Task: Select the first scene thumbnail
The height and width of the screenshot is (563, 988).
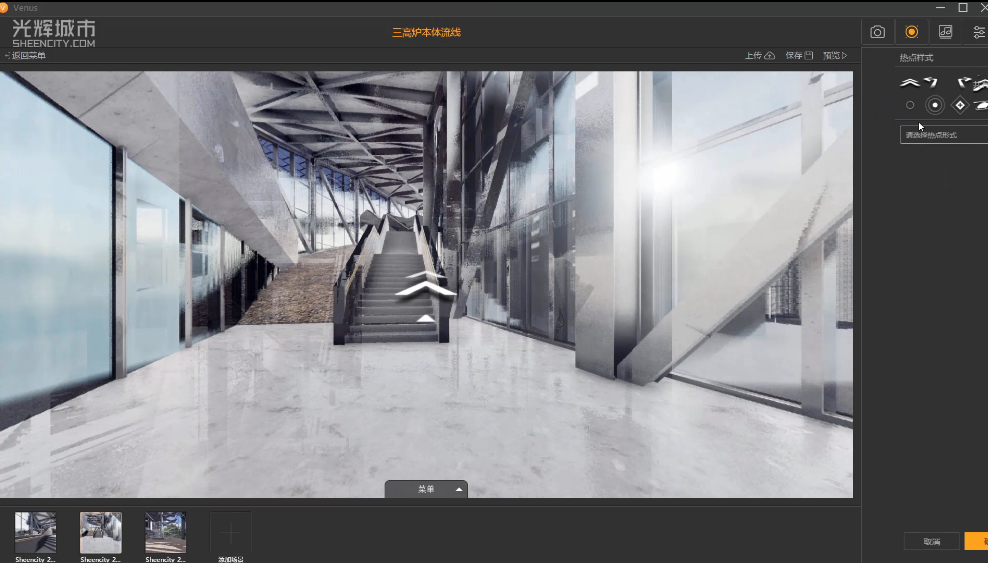Action: click(36, 532)
